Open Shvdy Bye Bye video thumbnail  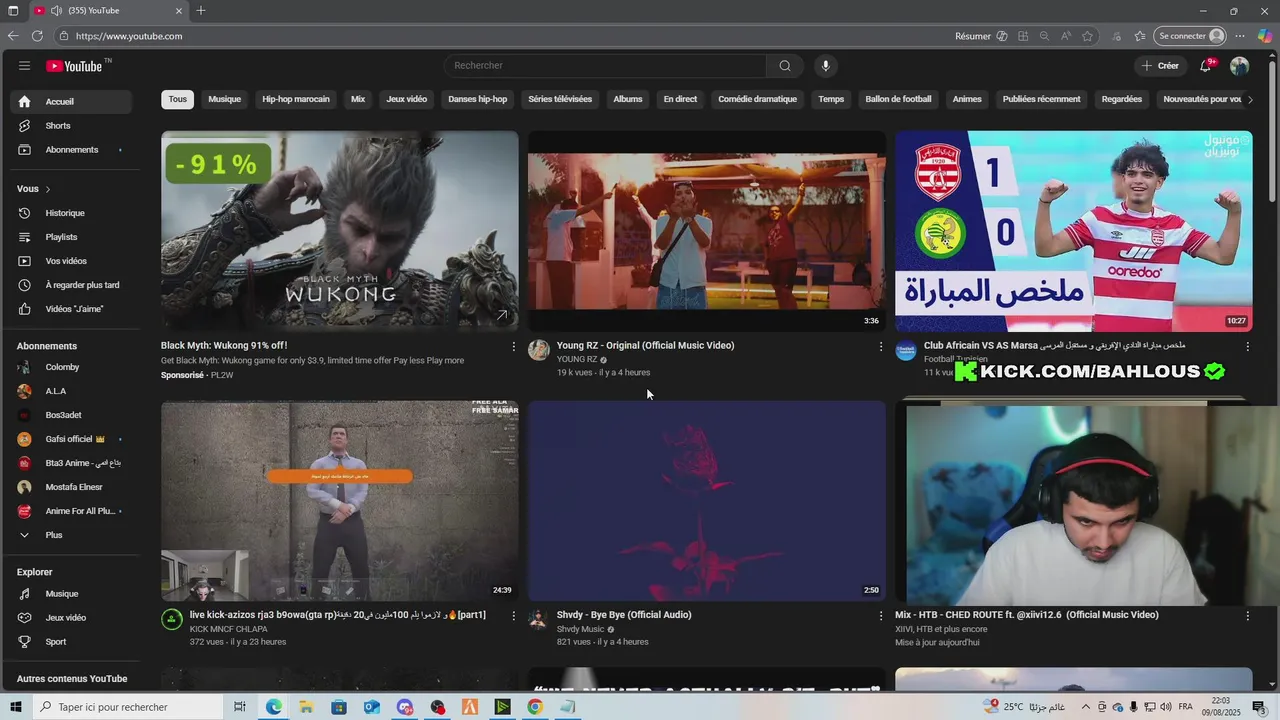point(707,501)
